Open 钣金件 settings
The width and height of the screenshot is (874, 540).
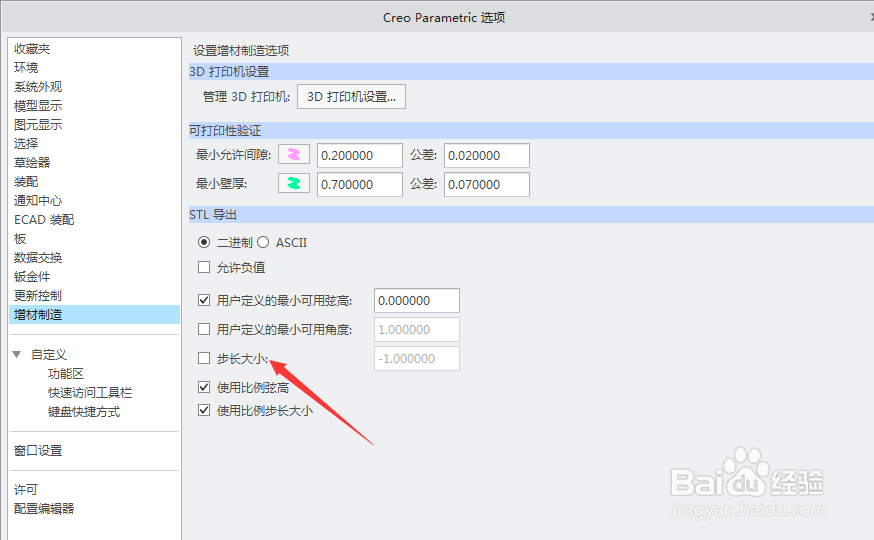click(32, 276)
